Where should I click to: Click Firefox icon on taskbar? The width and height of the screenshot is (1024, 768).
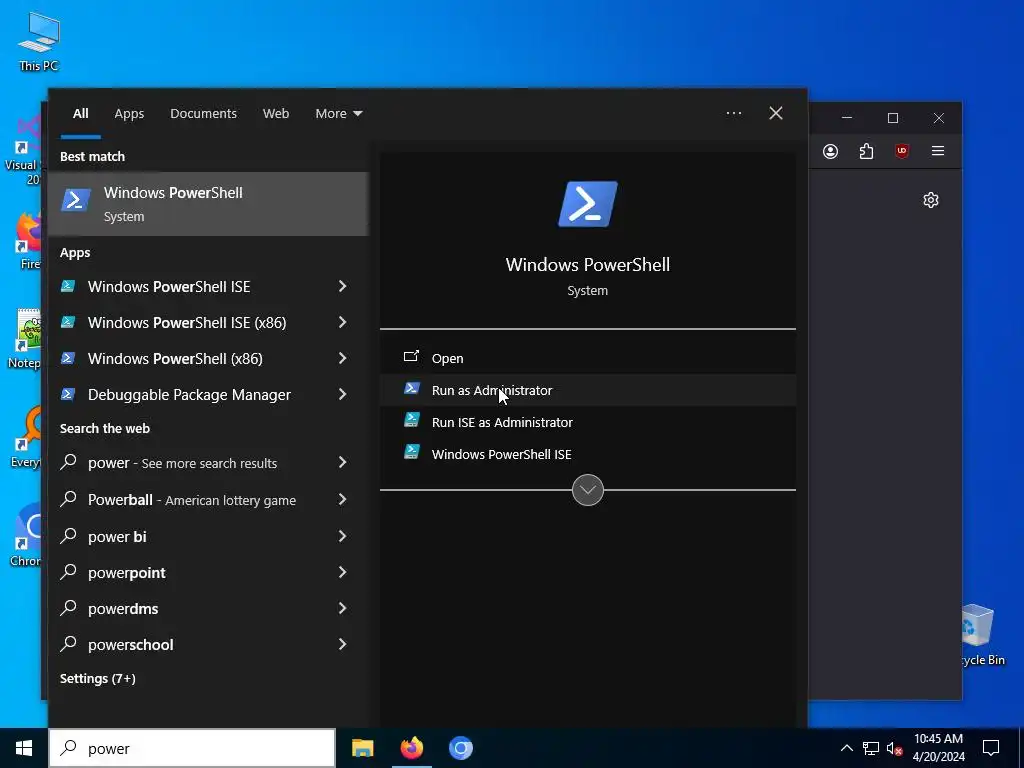[411, 748]
